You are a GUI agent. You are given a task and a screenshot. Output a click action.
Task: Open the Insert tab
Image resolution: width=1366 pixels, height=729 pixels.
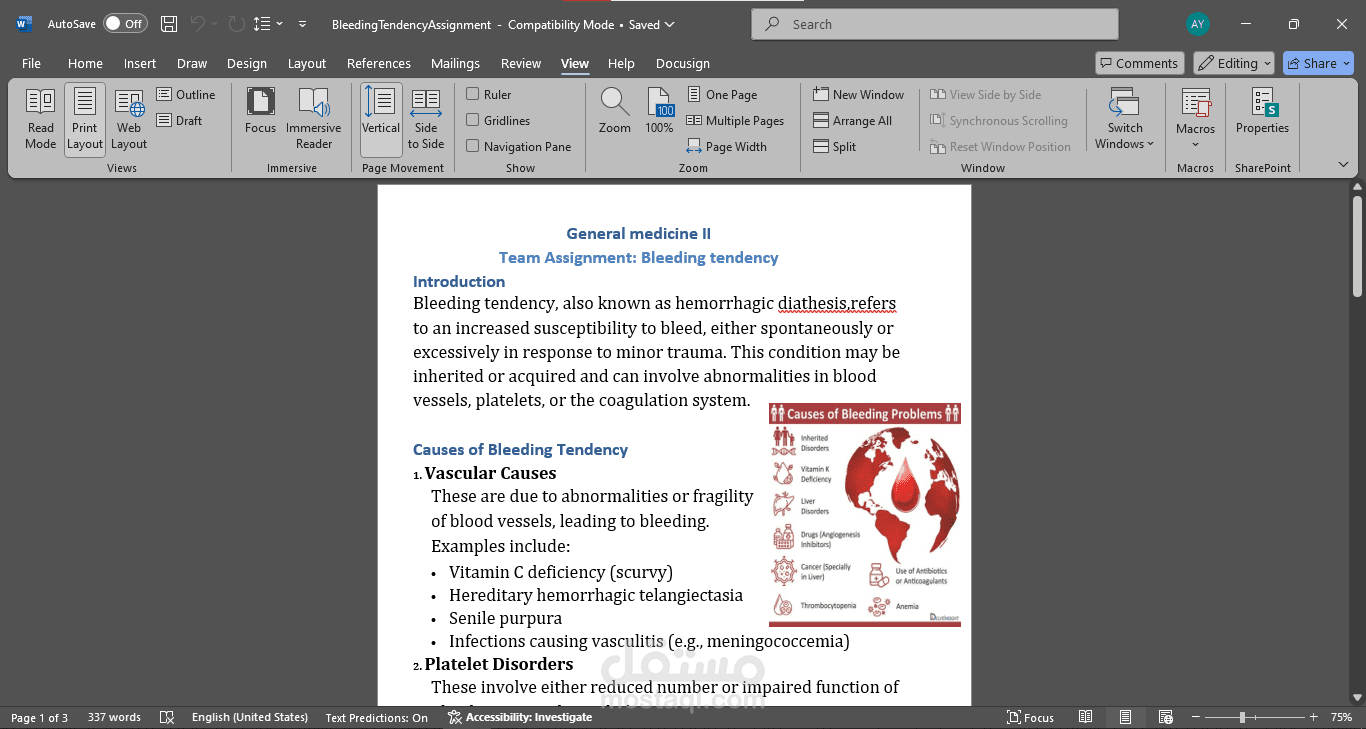(140, 63)
